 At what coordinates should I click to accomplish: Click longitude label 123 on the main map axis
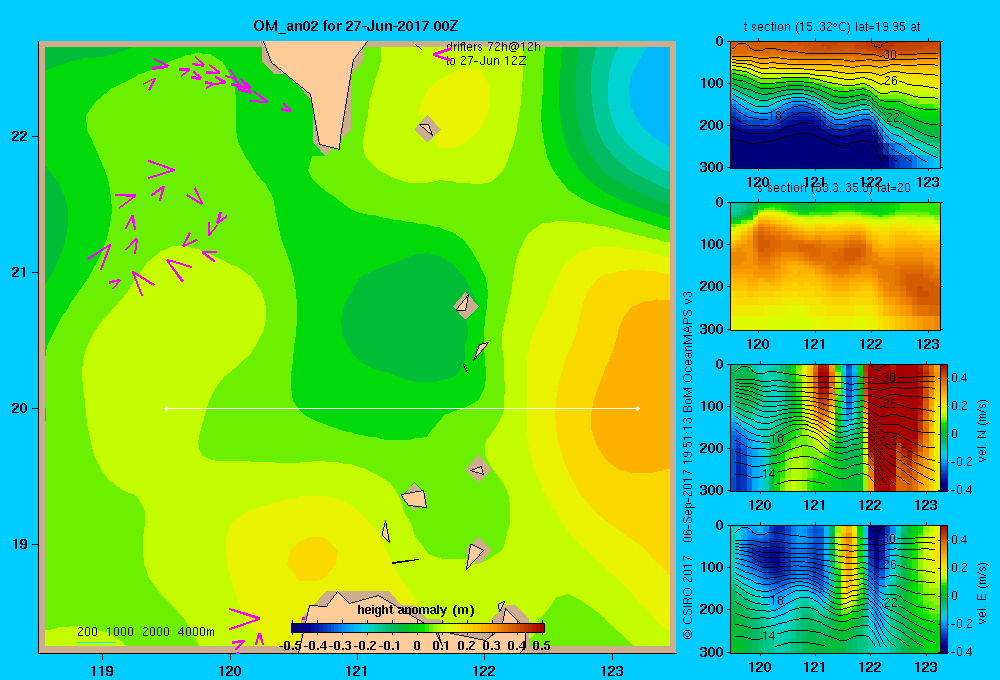pyautogui.click(x=612, y=670)
